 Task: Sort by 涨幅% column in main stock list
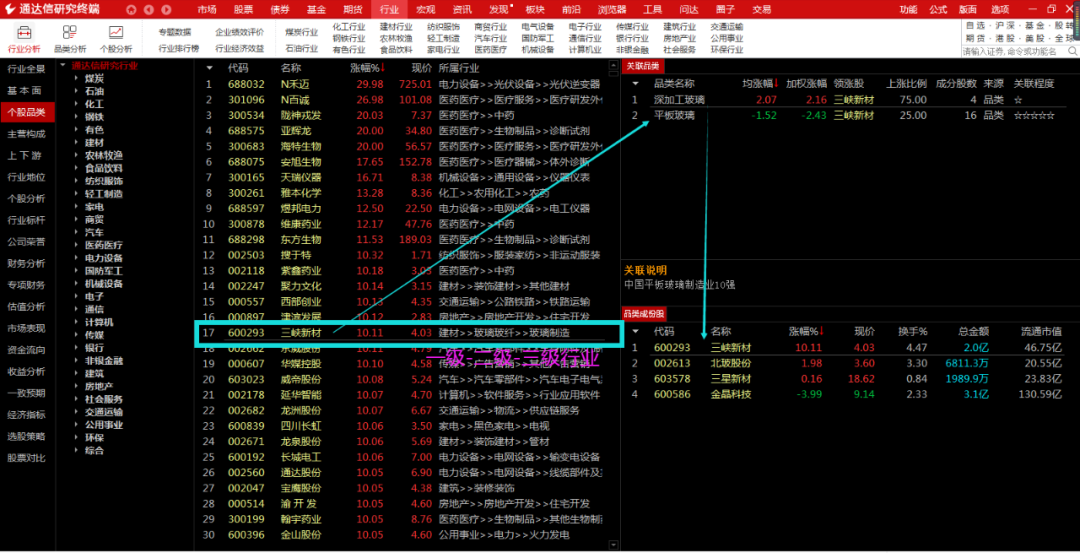tap(367, 68)
